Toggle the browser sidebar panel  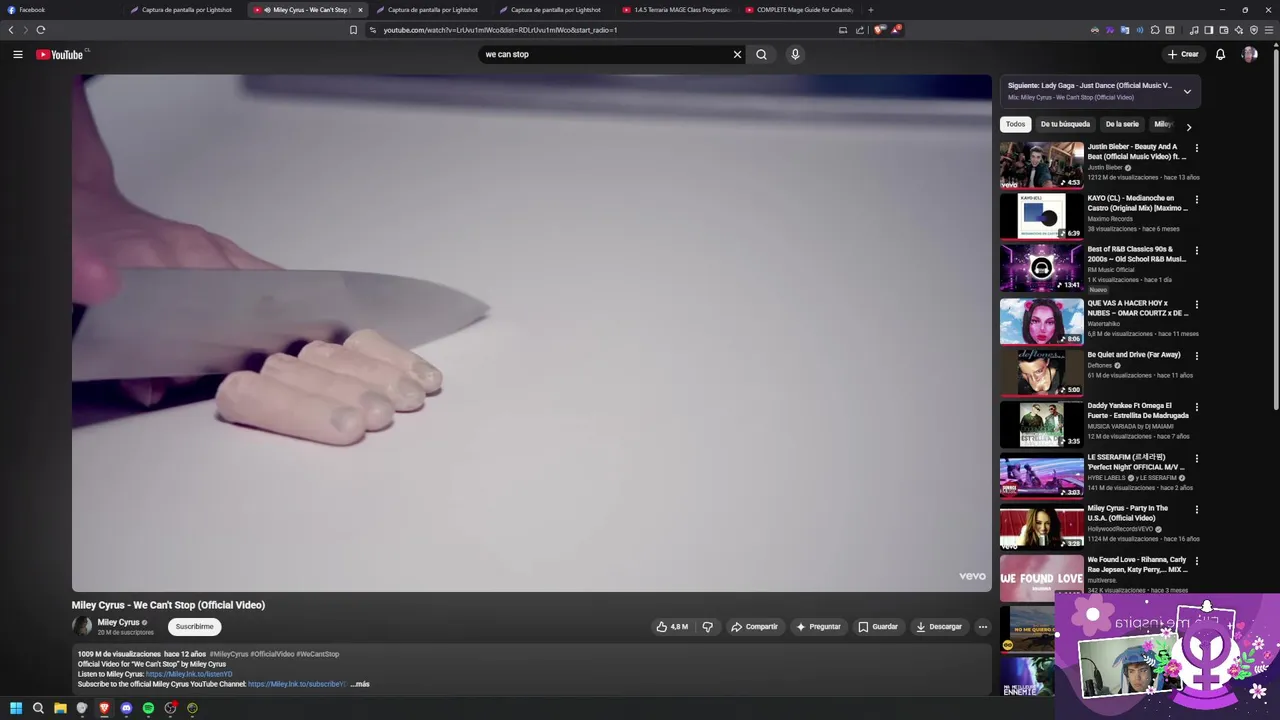(x=1209, y=30)
